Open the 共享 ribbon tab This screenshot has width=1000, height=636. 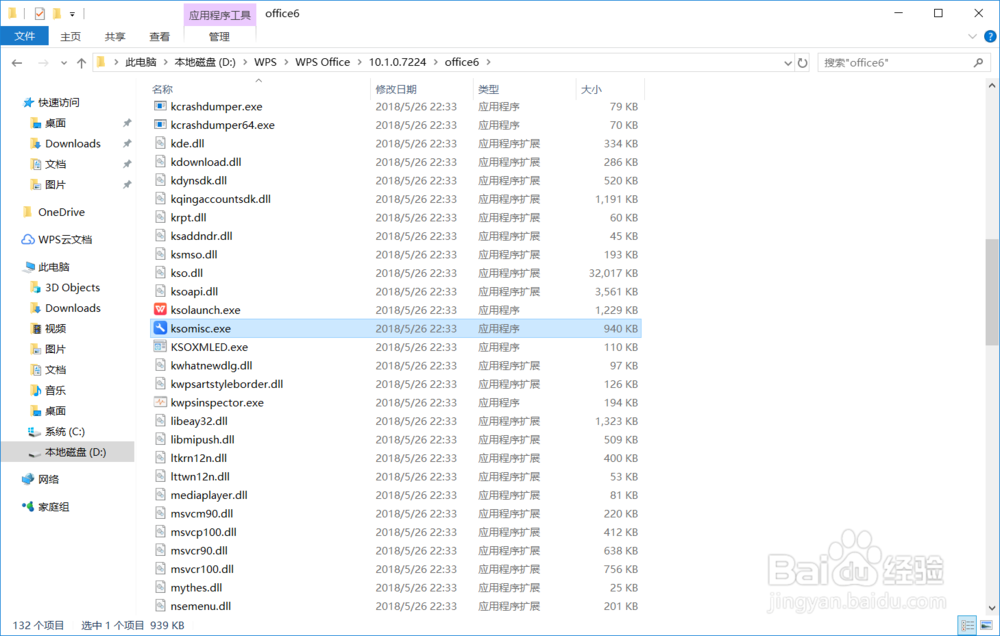(115, 36)
